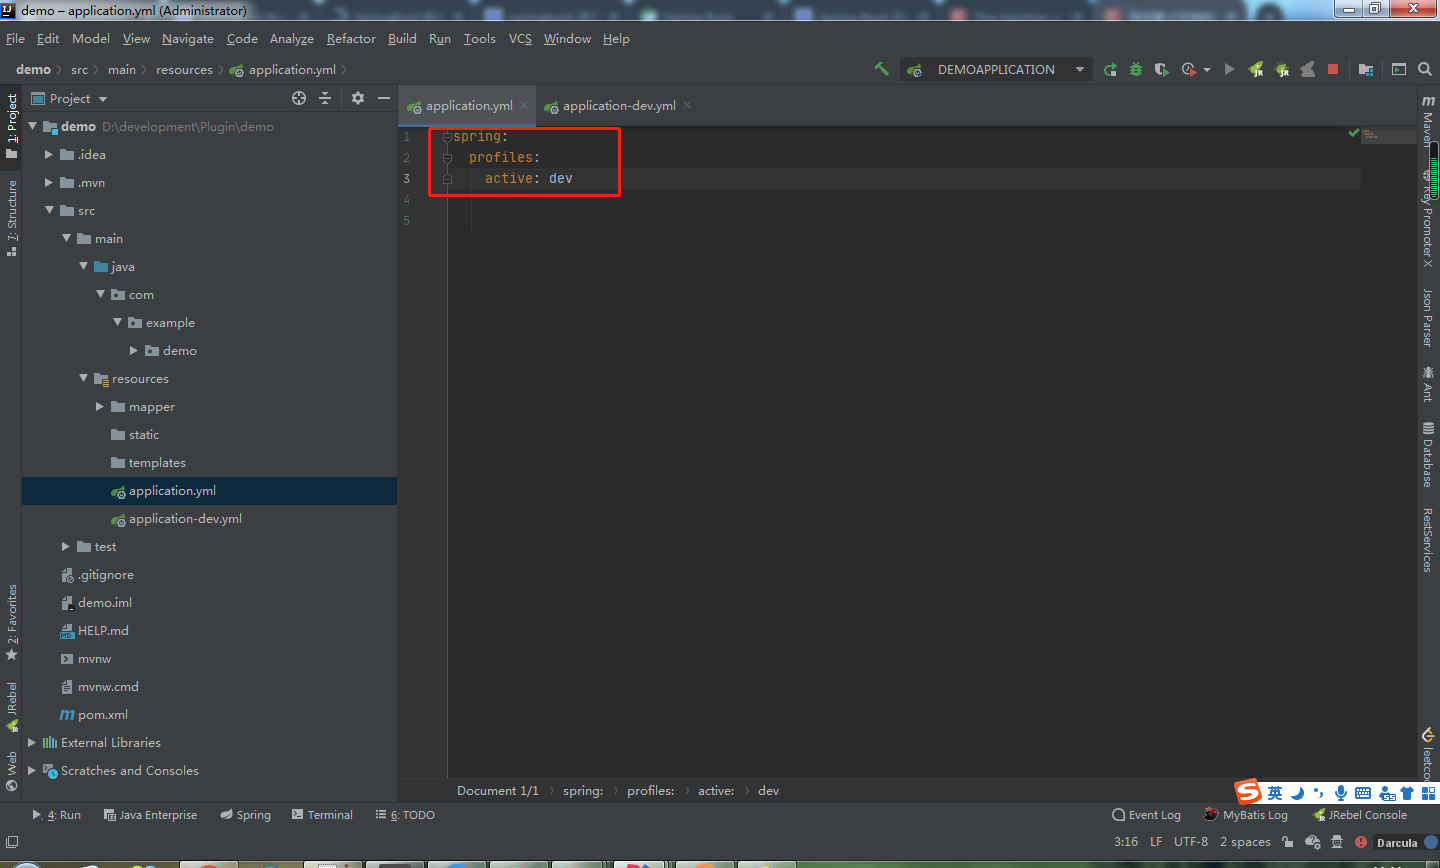
Task: Collapse the resources folder
Action: (x=83, y=378)
